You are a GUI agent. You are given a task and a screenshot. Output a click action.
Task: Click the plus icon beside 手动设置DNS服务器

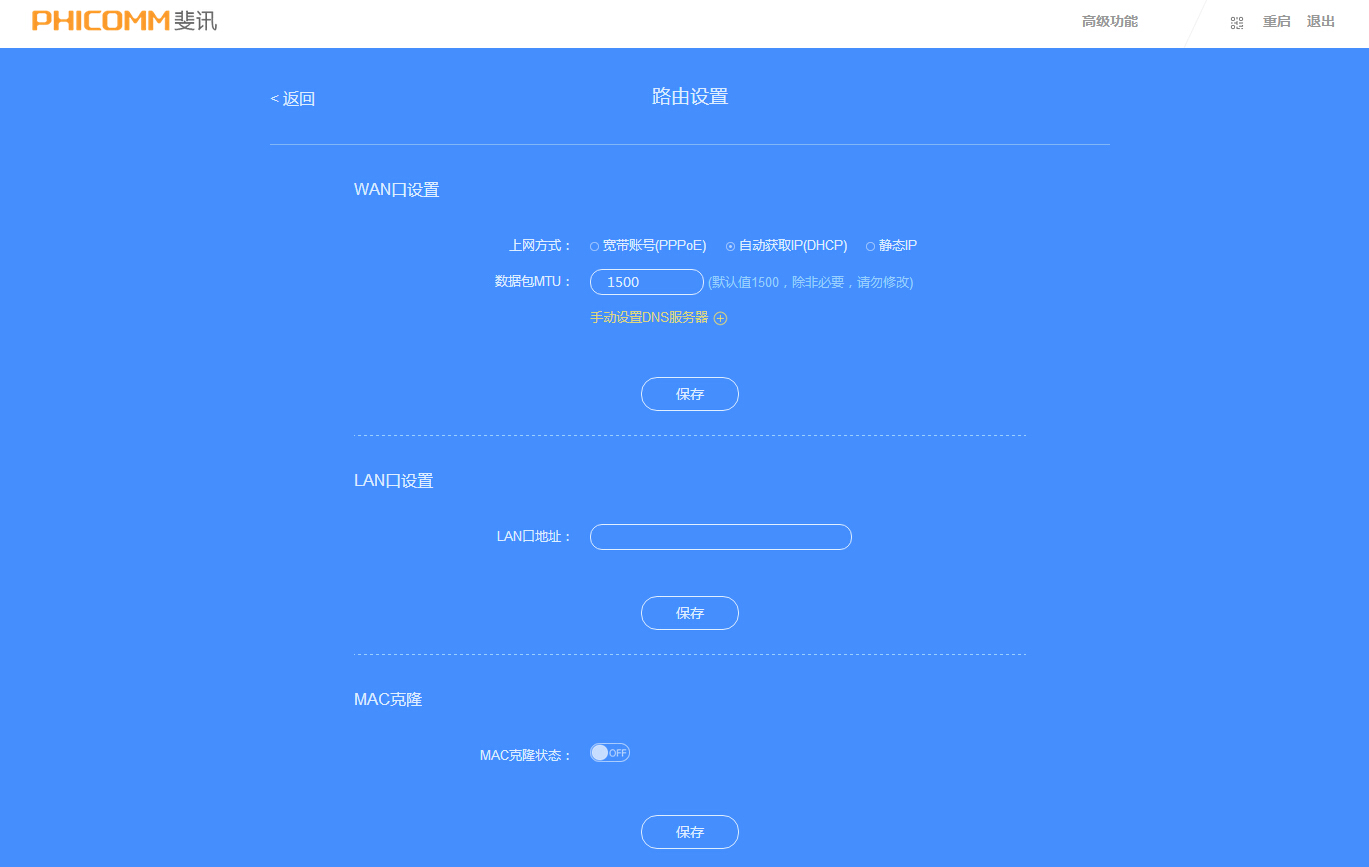coord(721,317)
